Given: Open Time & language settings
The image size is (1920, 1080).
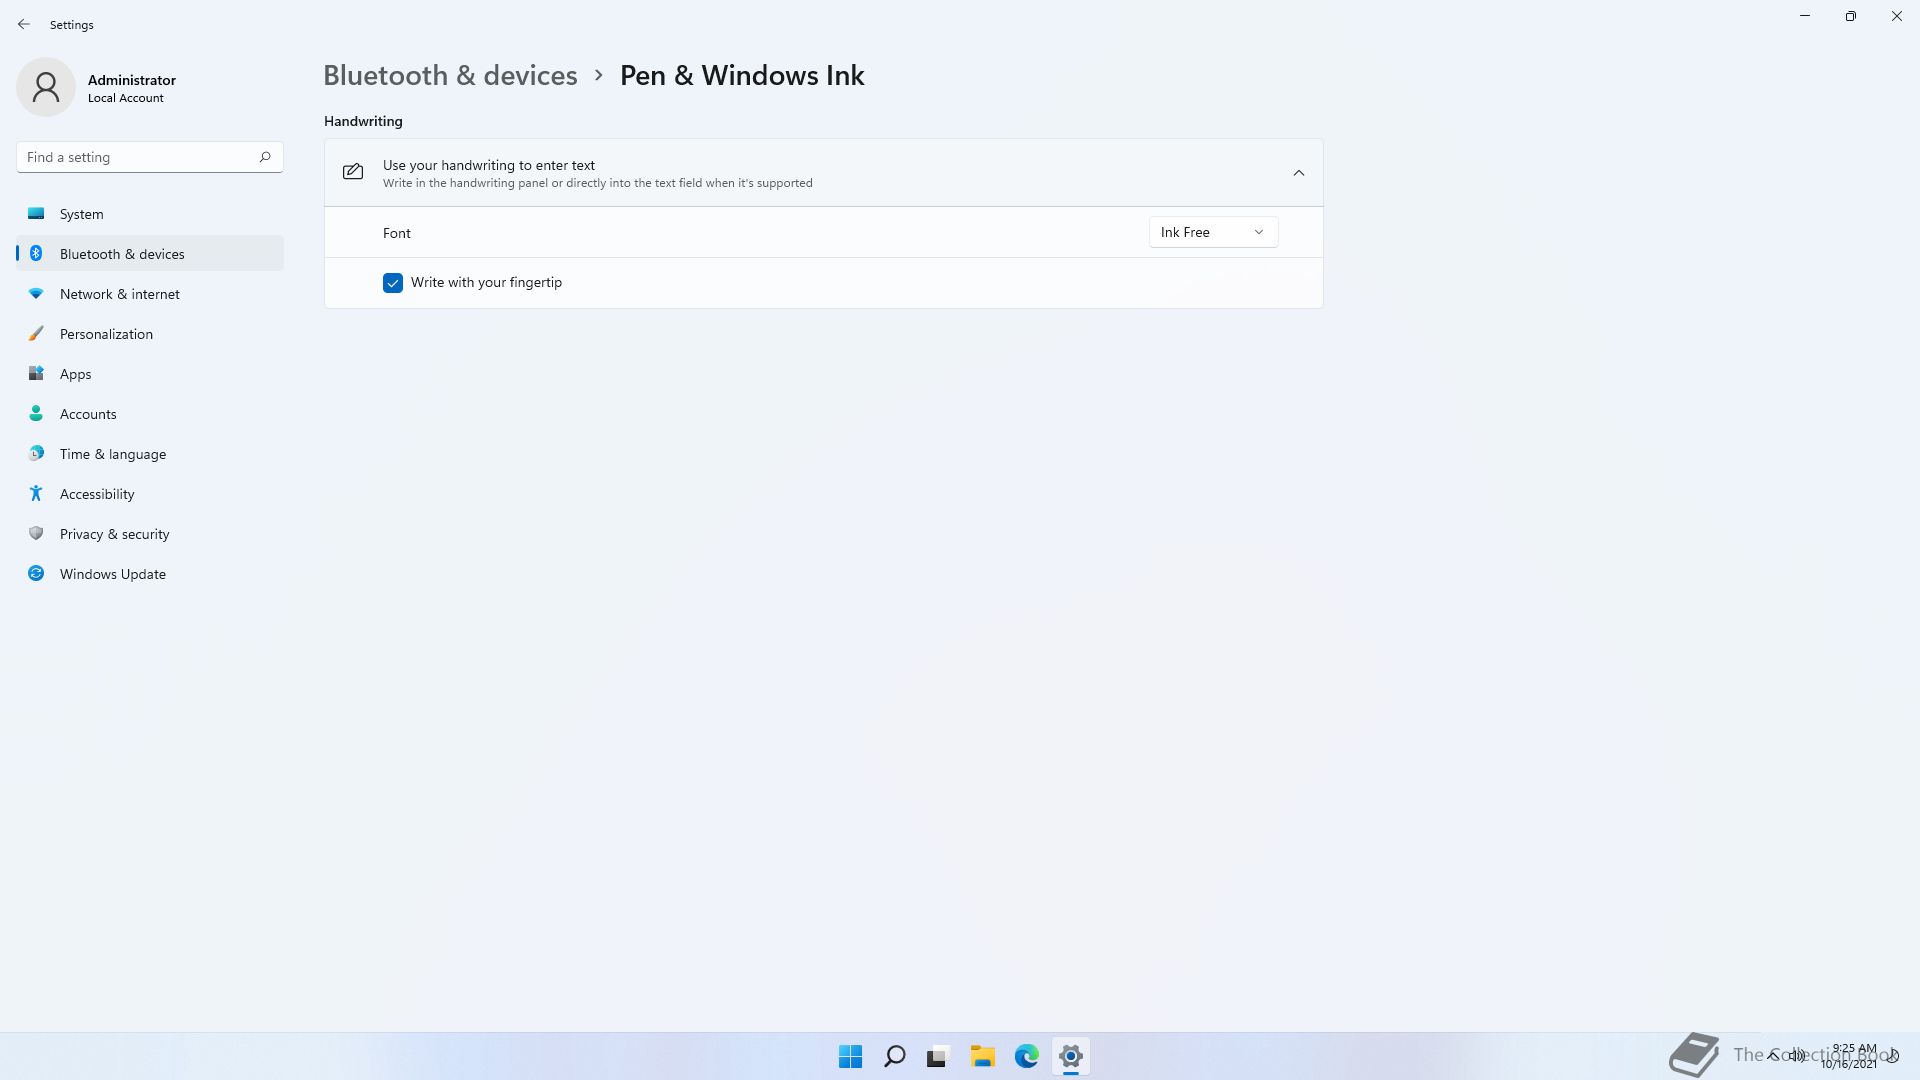Looking at the screenshot, I should [150, 454].
